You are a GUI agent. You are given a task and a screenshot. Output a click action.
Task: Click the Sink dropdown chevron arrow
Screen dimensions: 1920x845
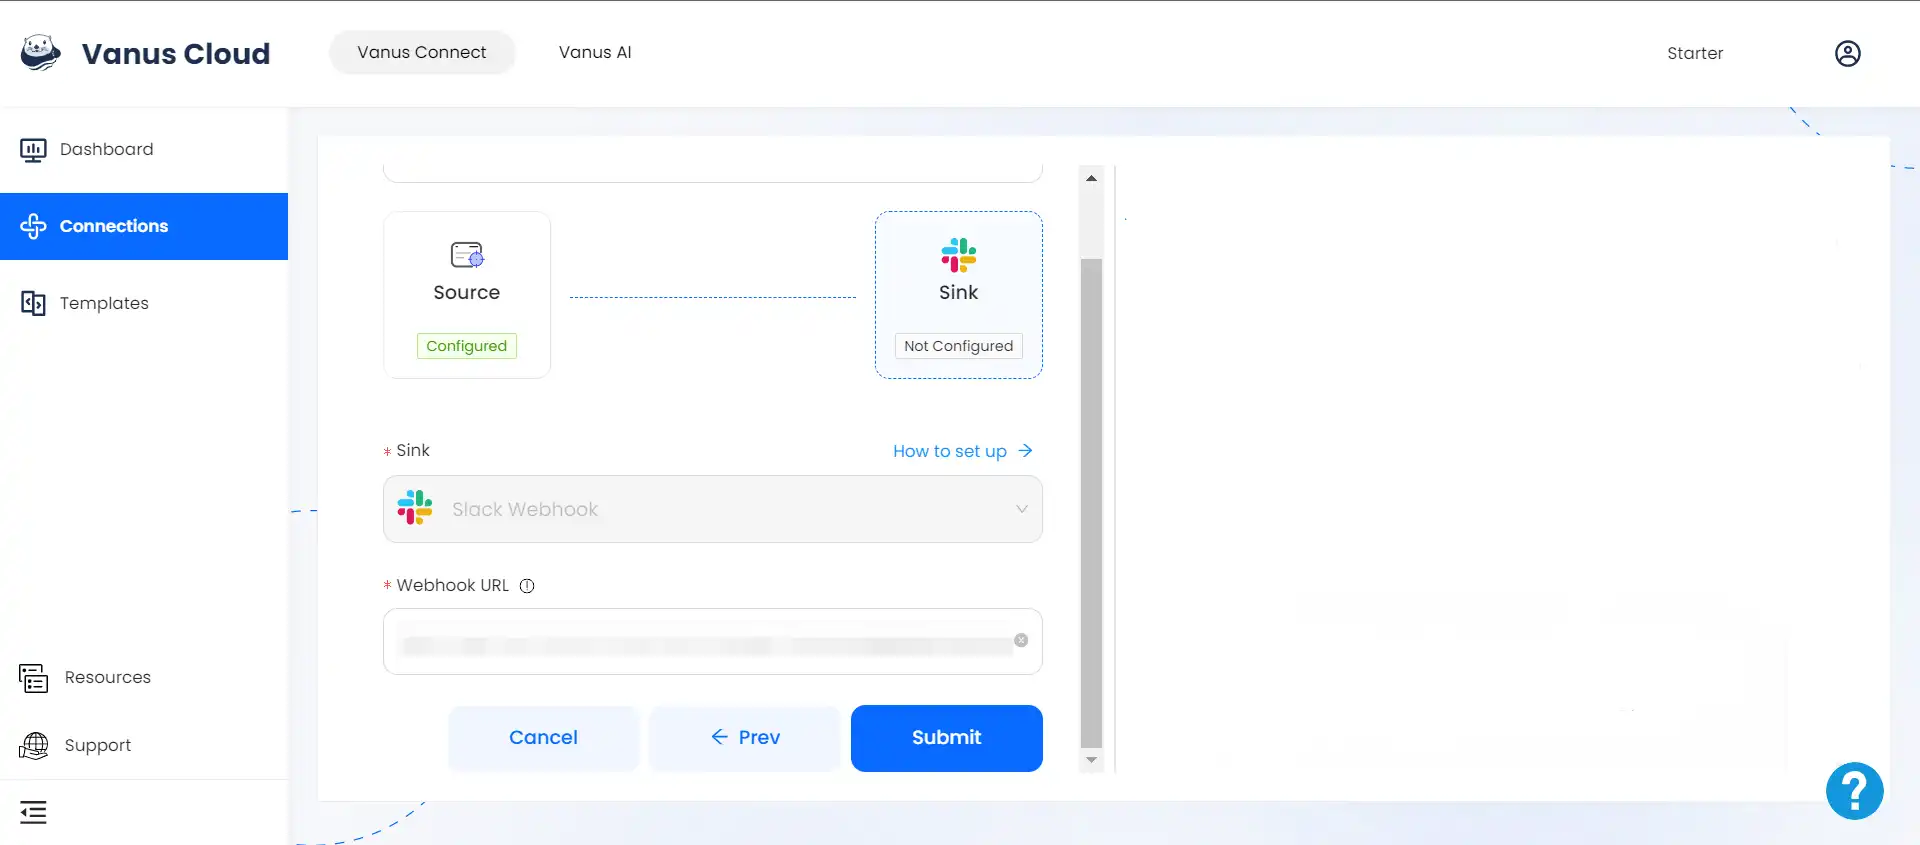pyautogui.click(x=1022, y=509)
